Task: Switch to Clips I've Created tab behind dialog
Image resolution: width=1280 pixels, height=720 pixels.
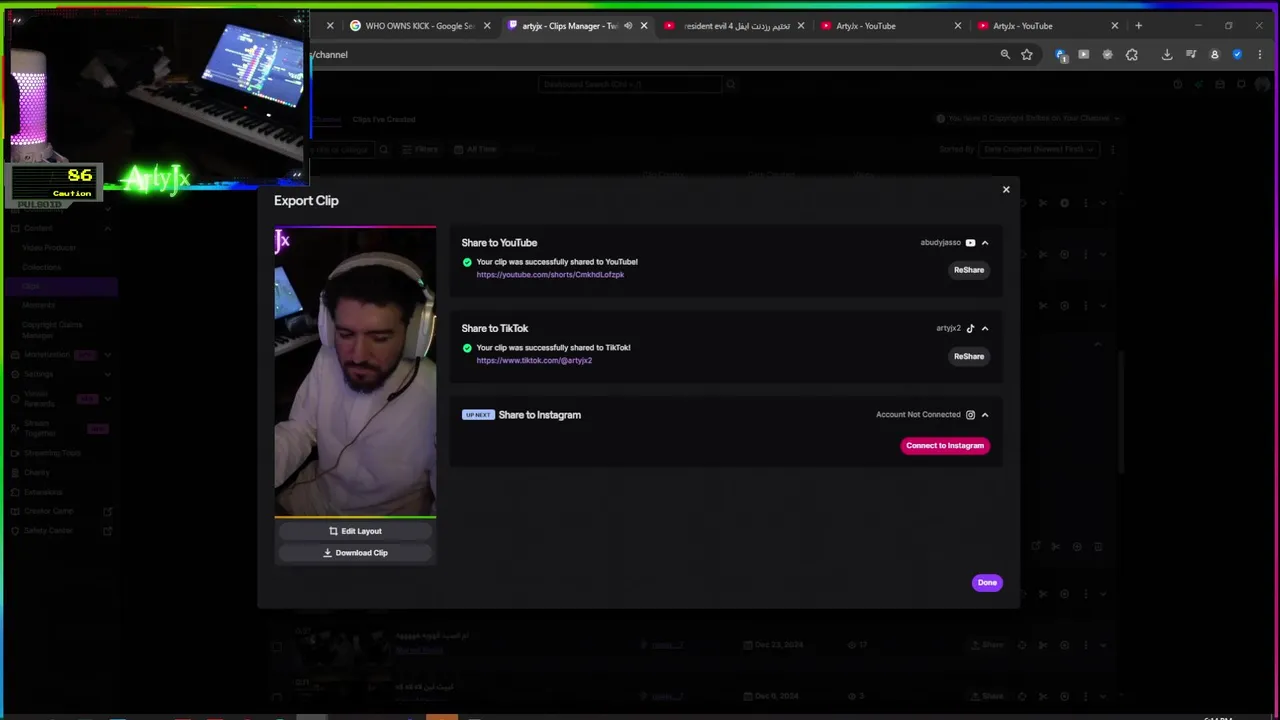Action: (384, 119)
